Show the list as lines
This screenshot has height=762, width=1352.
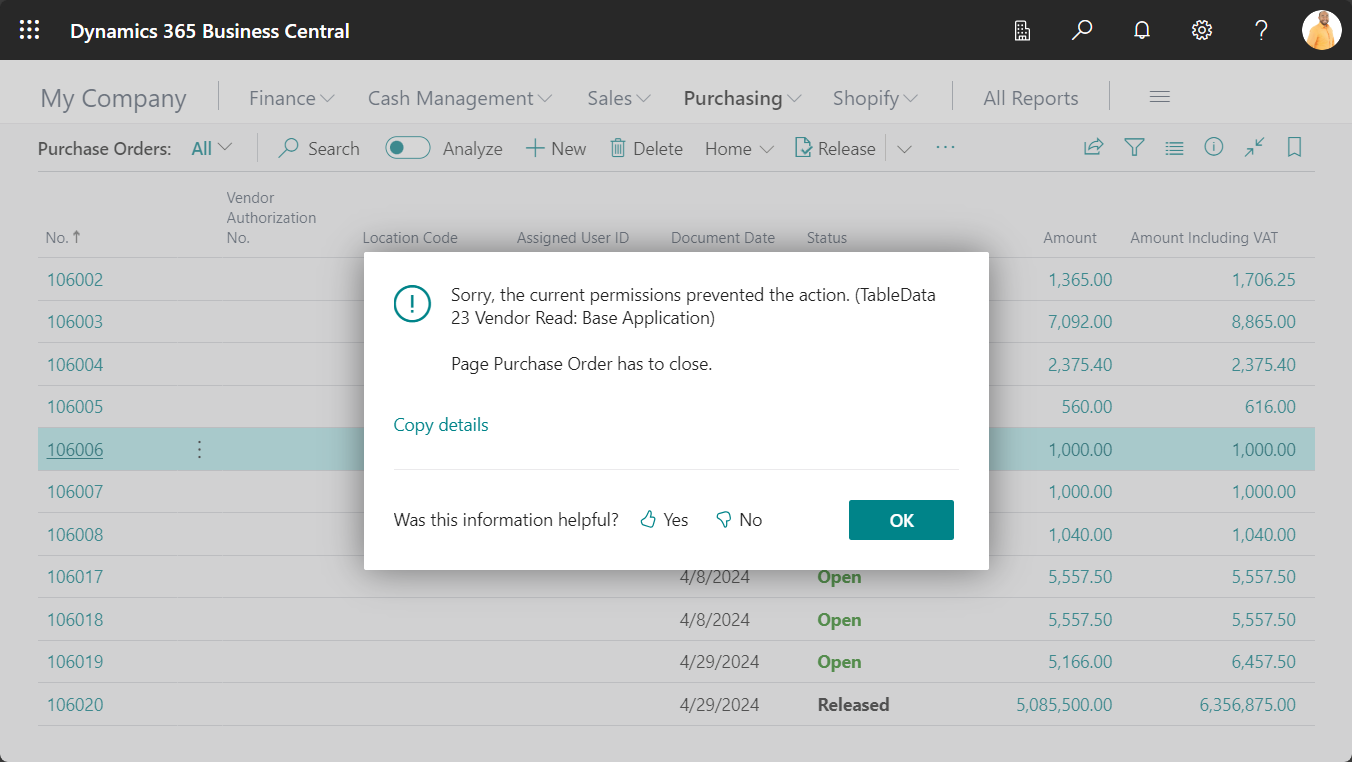[1174, 147]
